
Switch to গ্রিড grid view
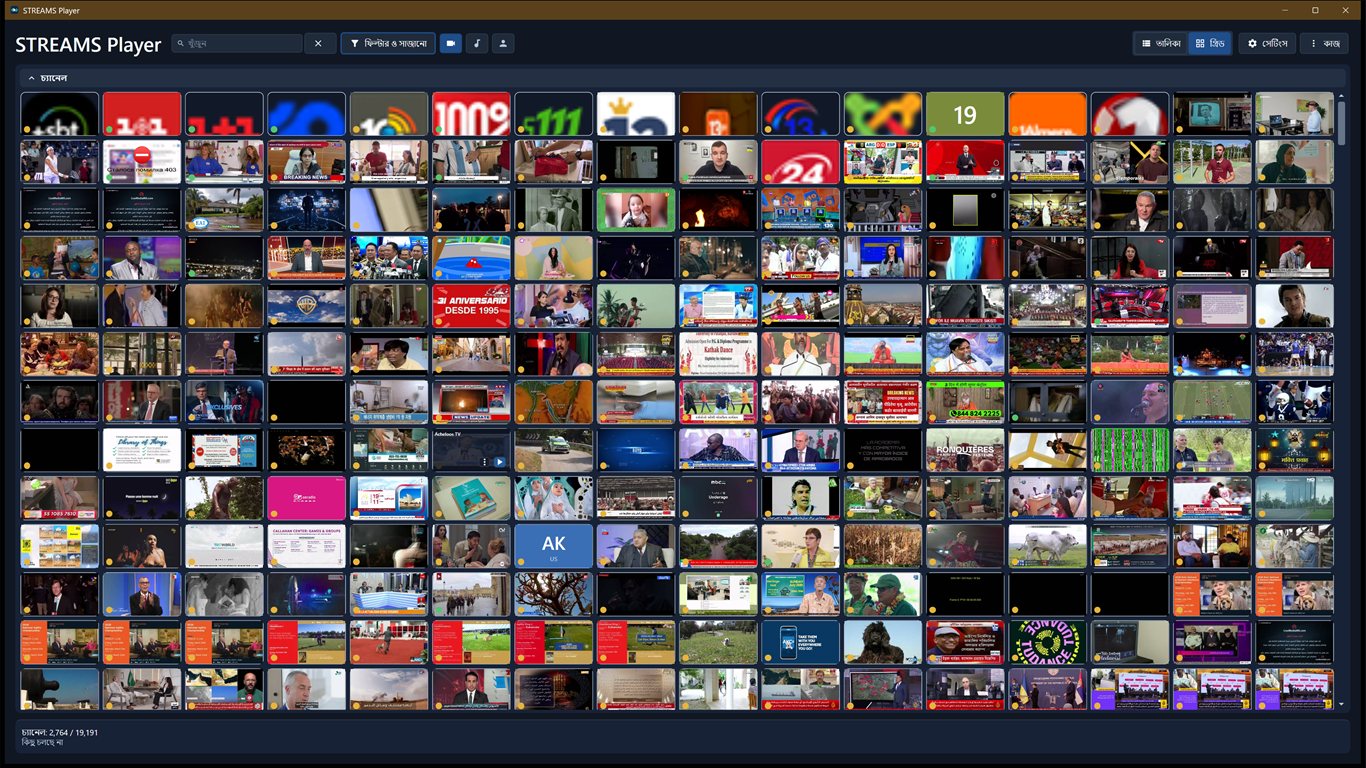pos(1210,43)
